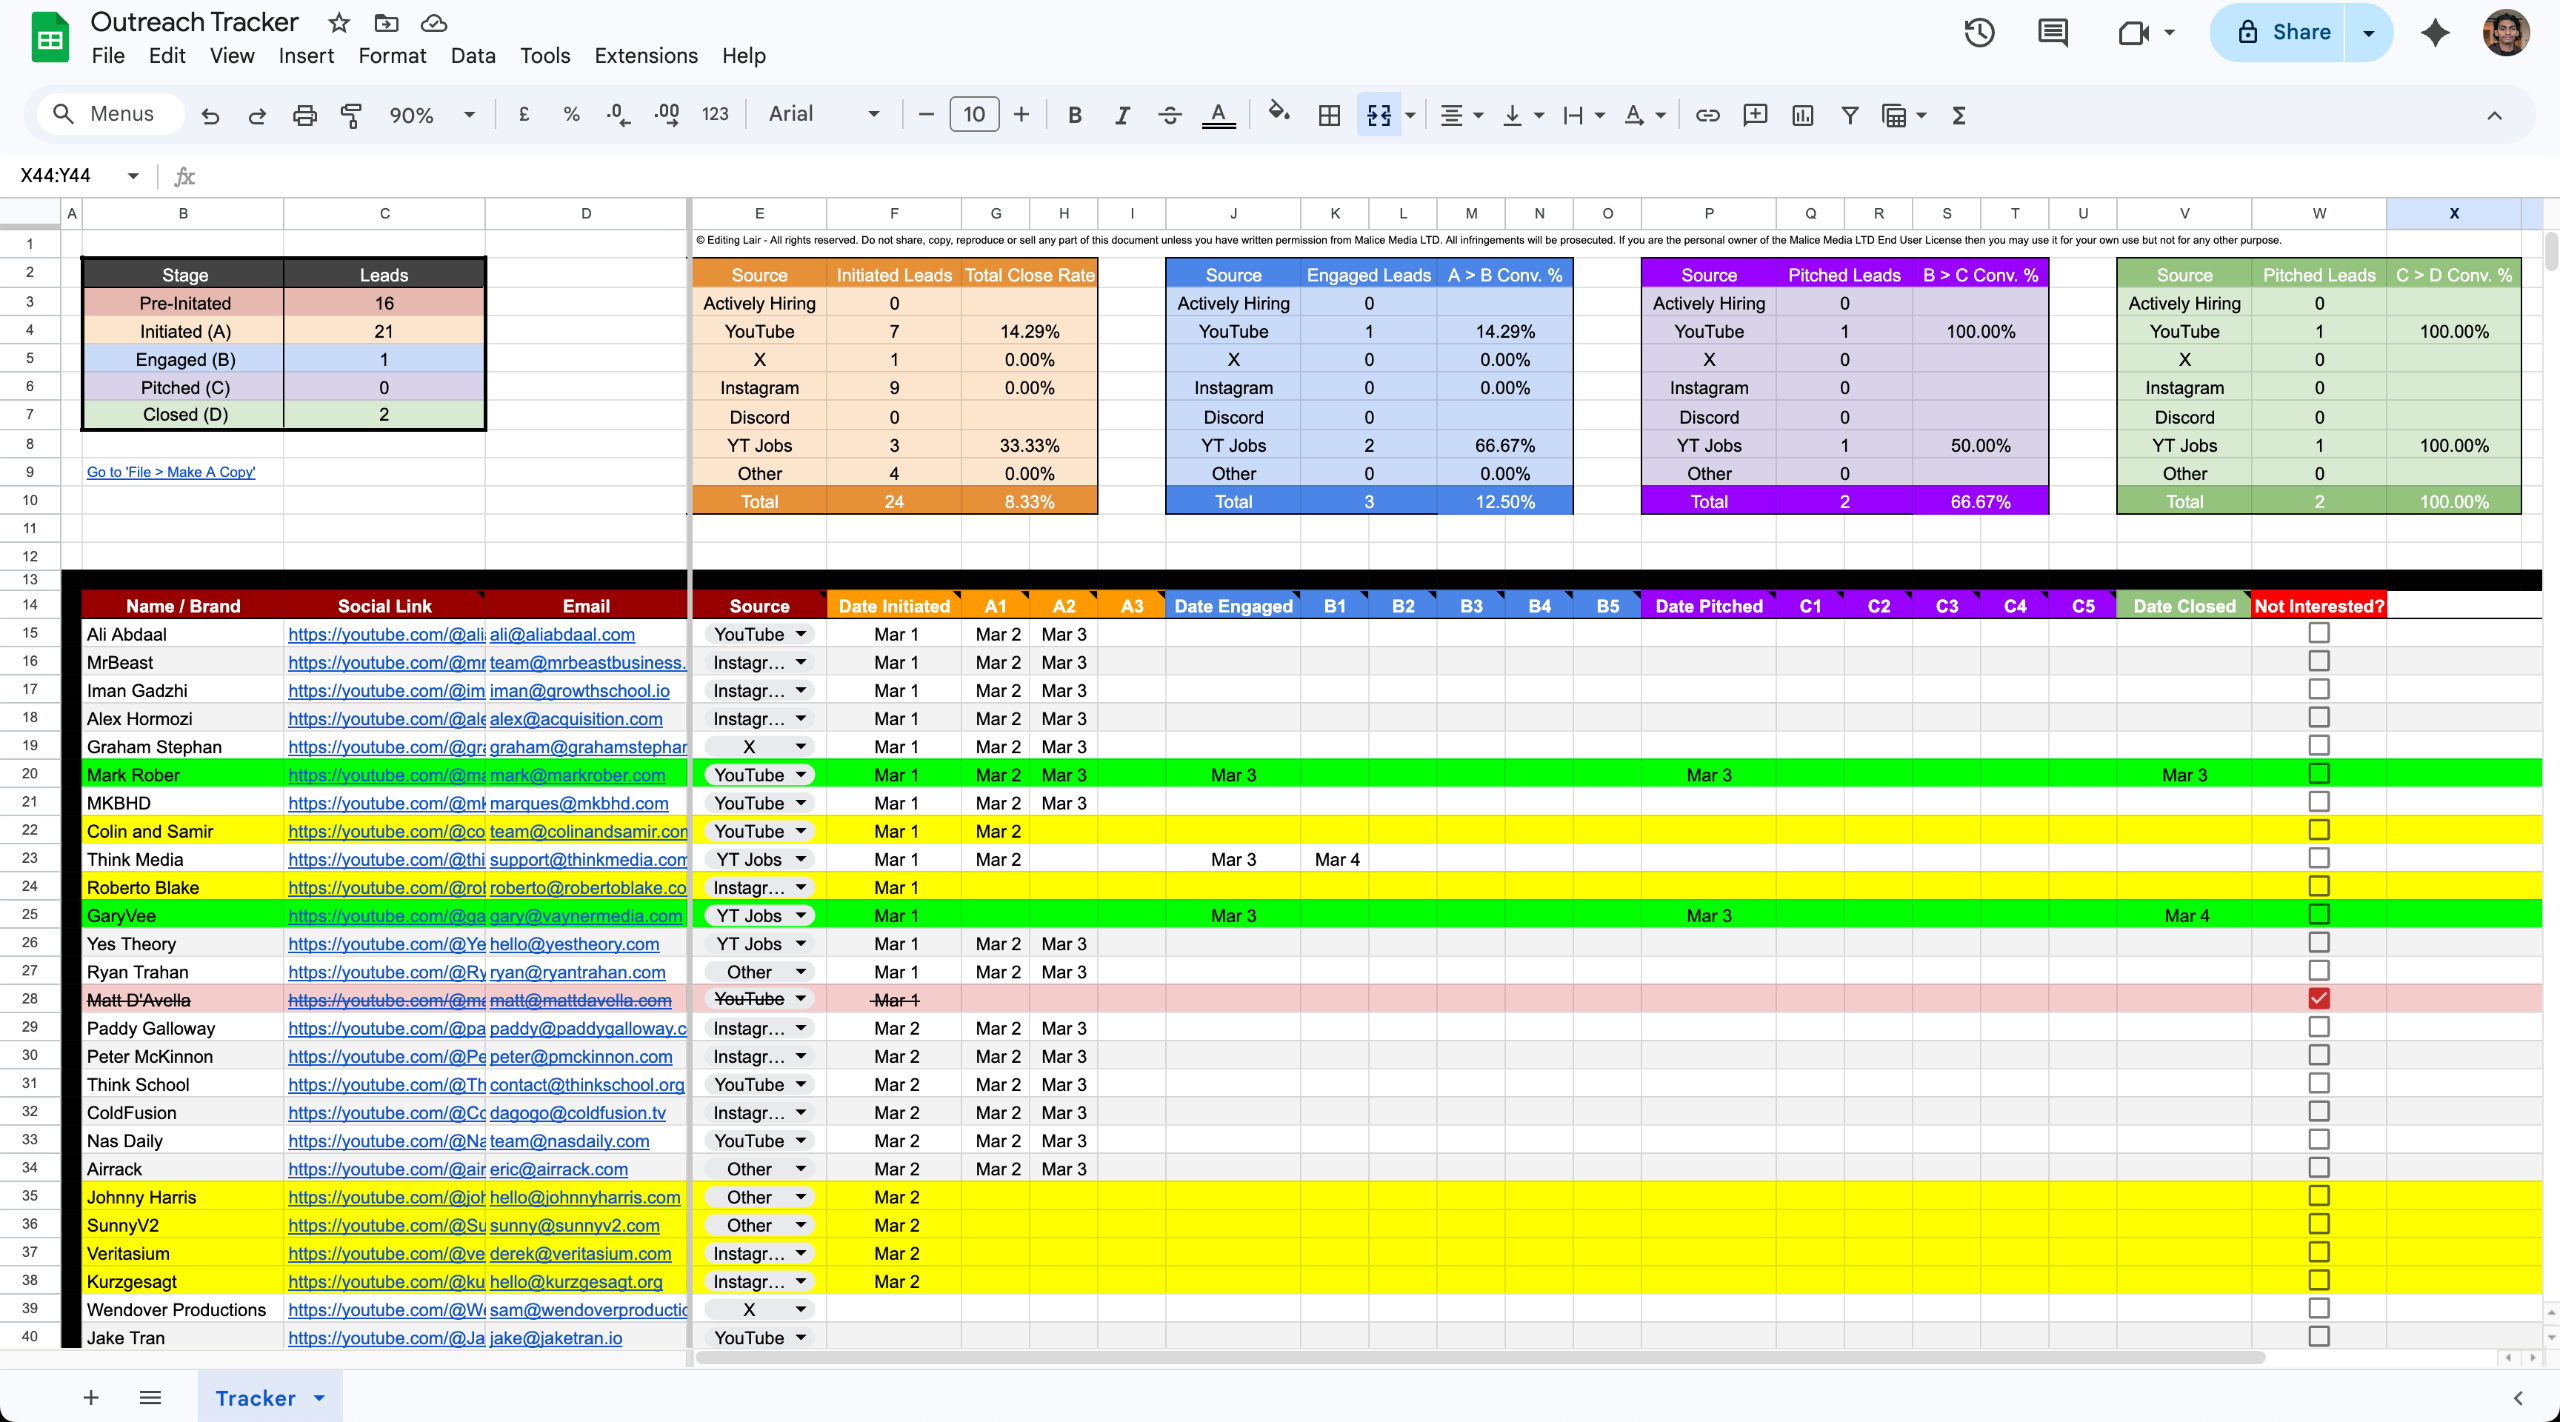Screen dimensions: 2560x1422
Task: Click the strikethrough formatting icon
Action: coord(1169,115)
